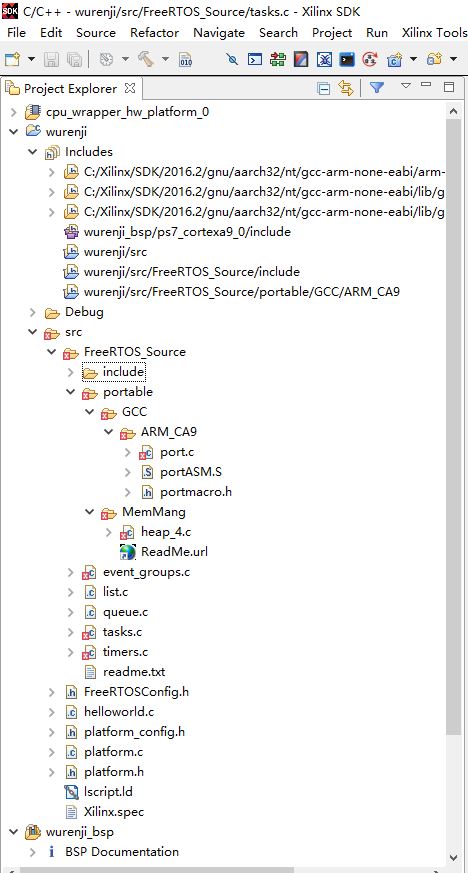Click the Save All toolbar icon
468x873 pixels.
73,59
